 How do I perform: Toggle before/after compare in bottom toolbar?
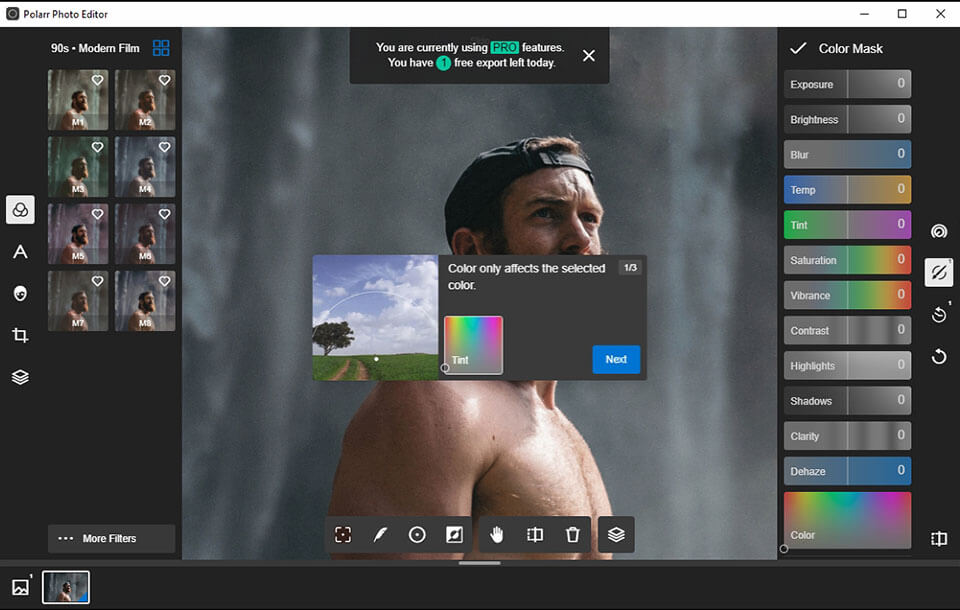pyautogui.click(x=534, y=535)
